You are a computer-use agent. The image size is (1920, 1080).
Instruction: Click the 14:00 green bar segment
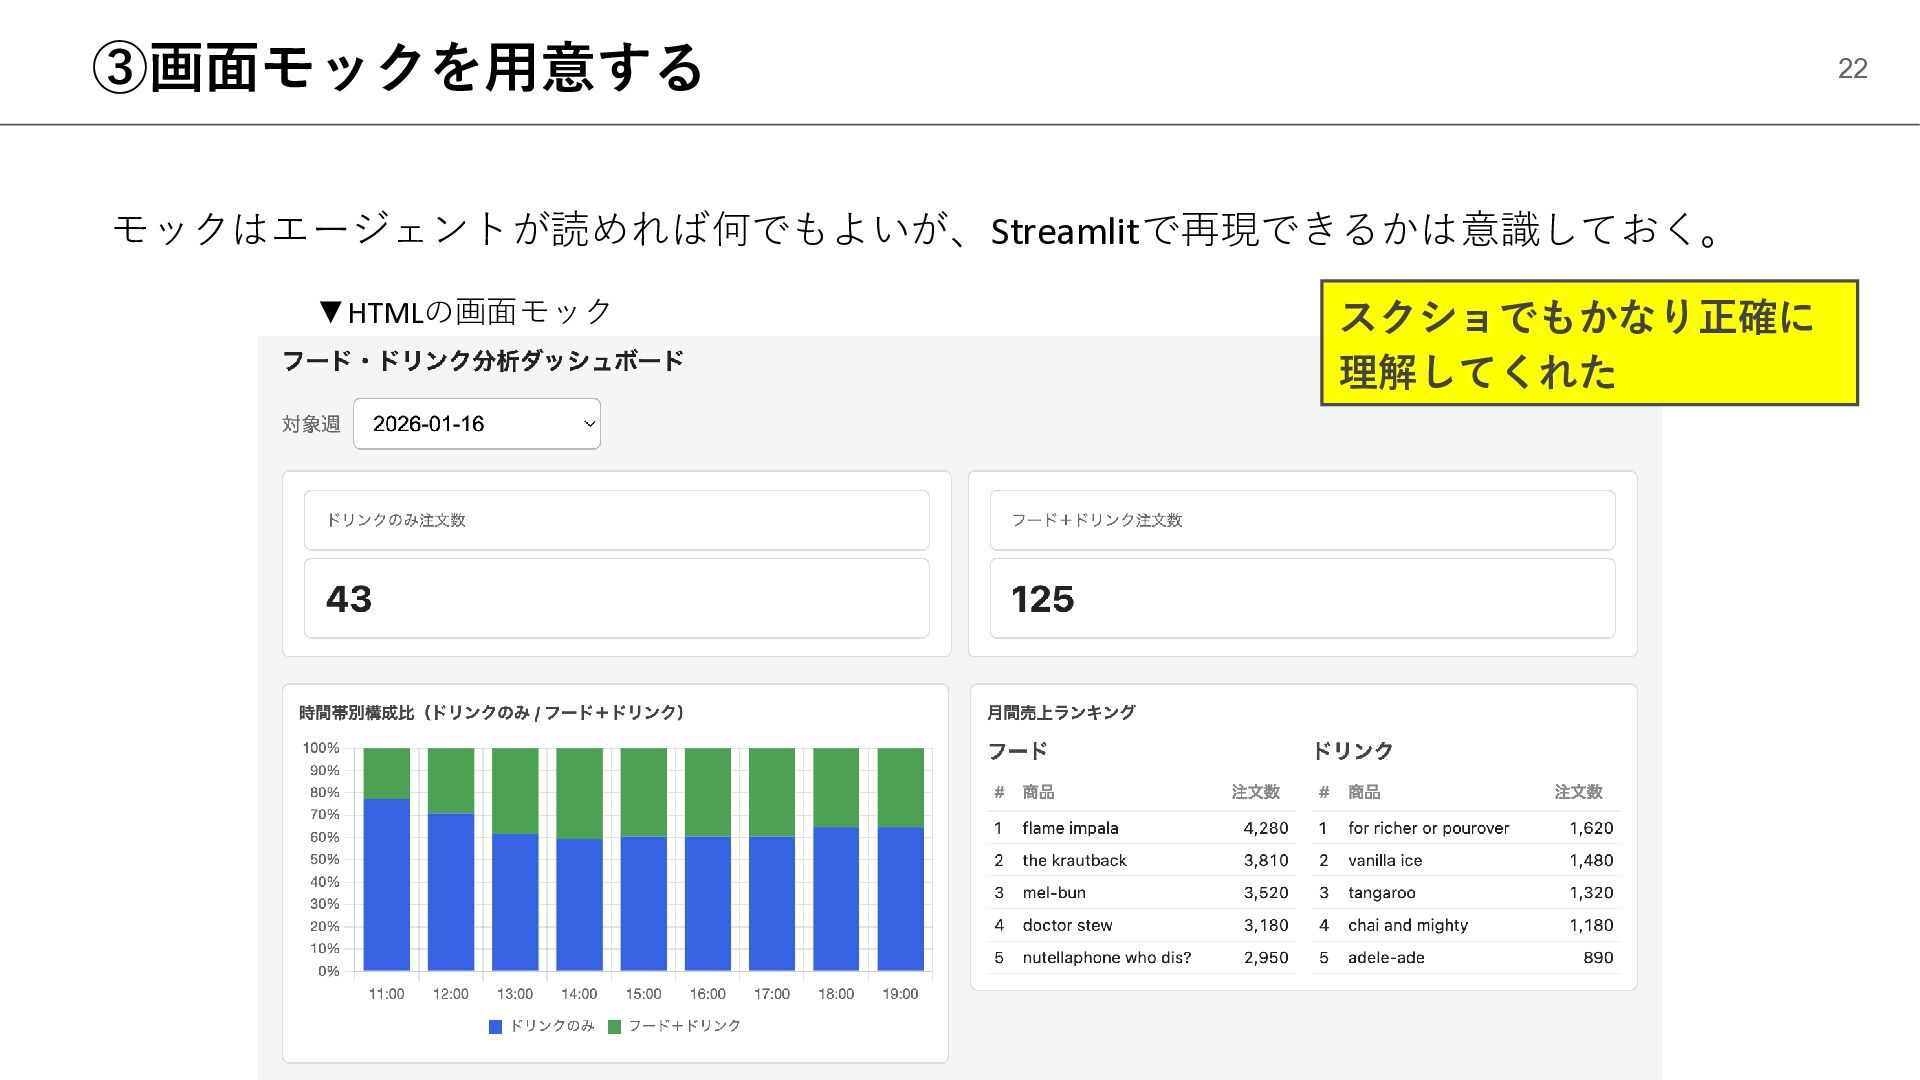point(579,792)
